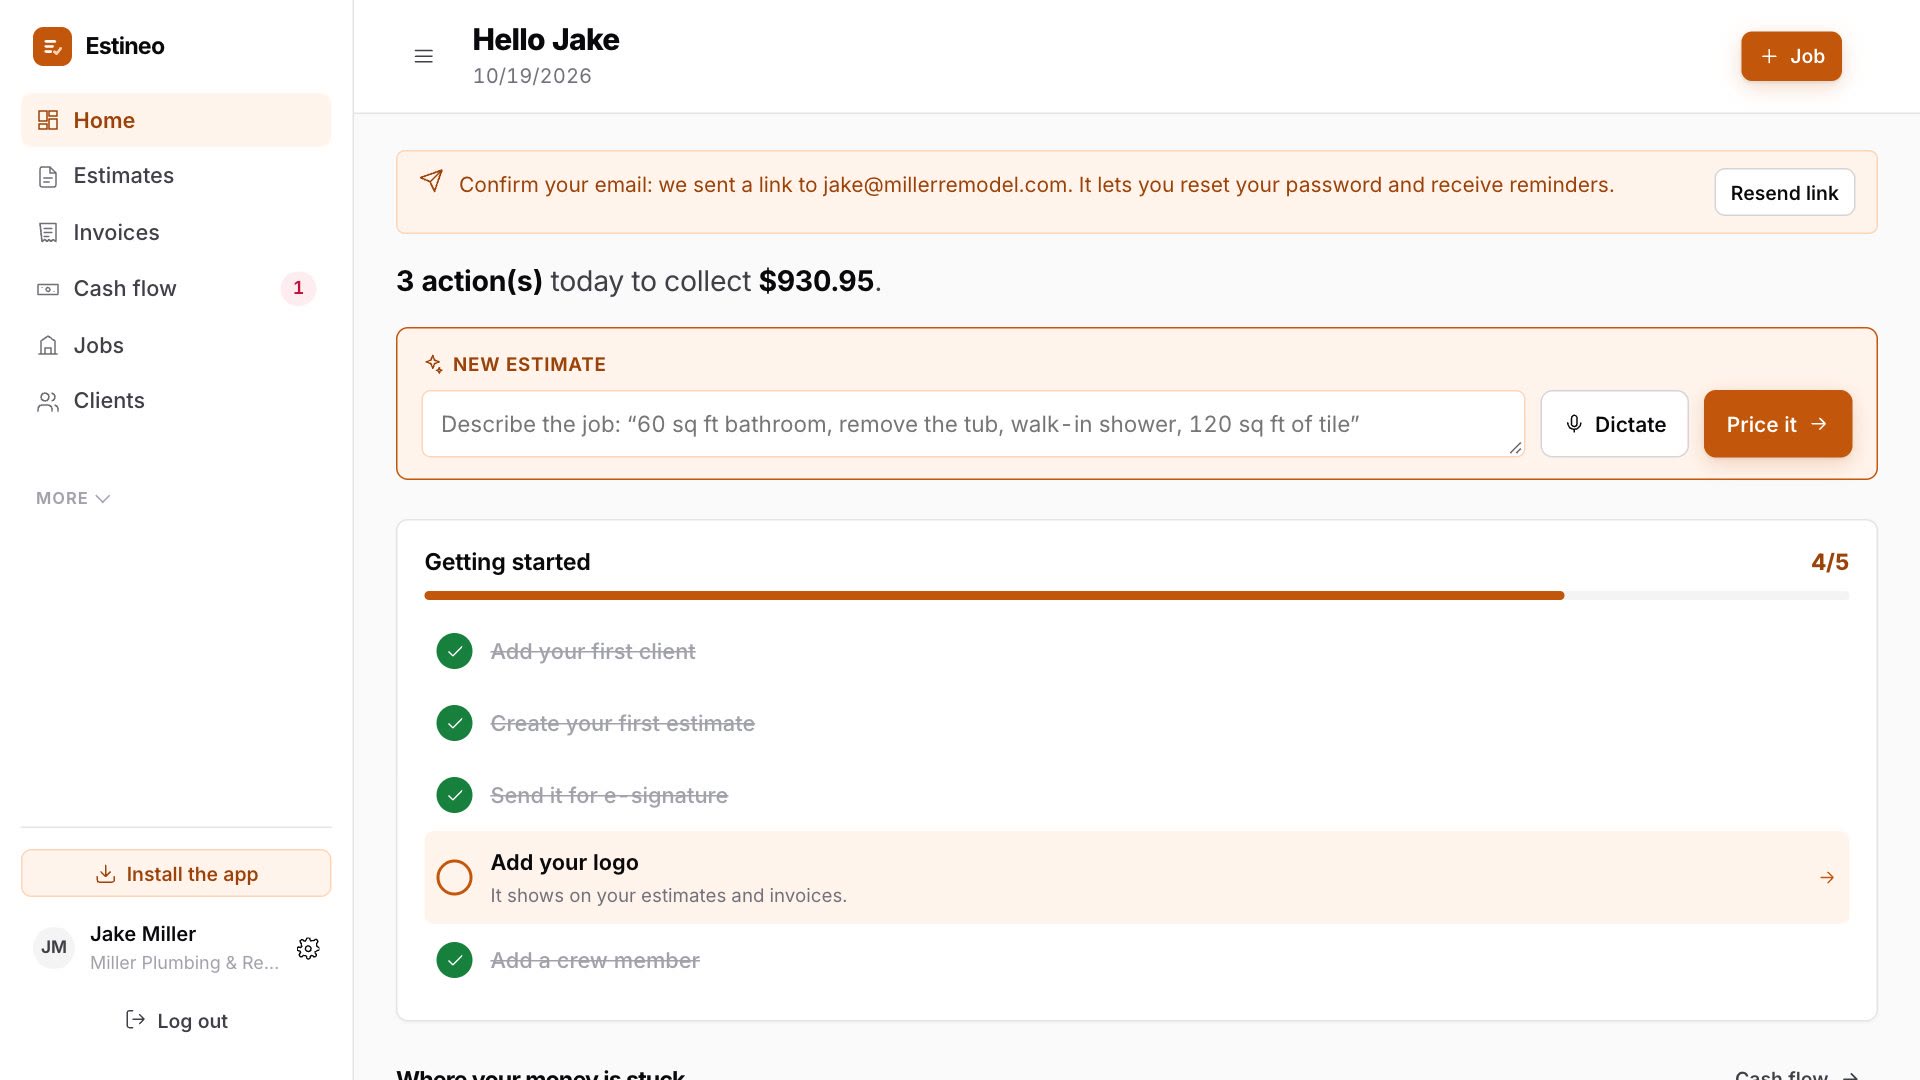Open Cash flow in the sidebar
Screen dimensions: 1920x1080
[176, 288]
